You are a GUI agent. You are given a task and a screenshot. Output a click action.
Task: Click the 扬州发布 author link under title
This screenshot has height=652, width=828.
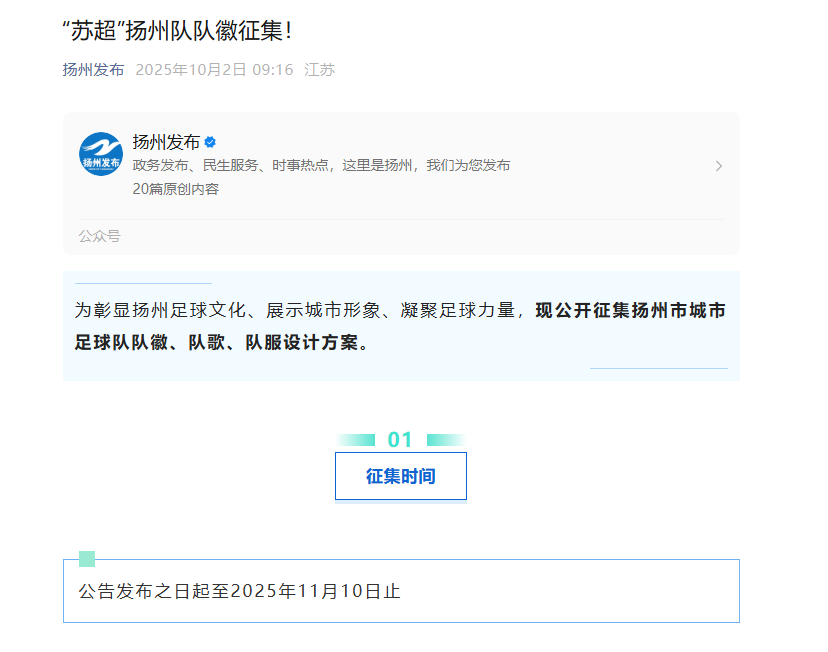pyautogui.click(x=93, y=70)
